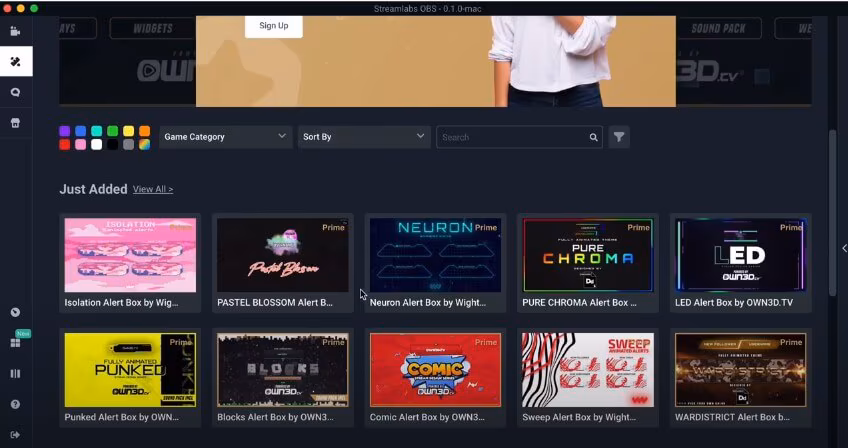Click the studio mode columns icon in the sidebar
Viewport: 848px width, 448px height.
15,373
